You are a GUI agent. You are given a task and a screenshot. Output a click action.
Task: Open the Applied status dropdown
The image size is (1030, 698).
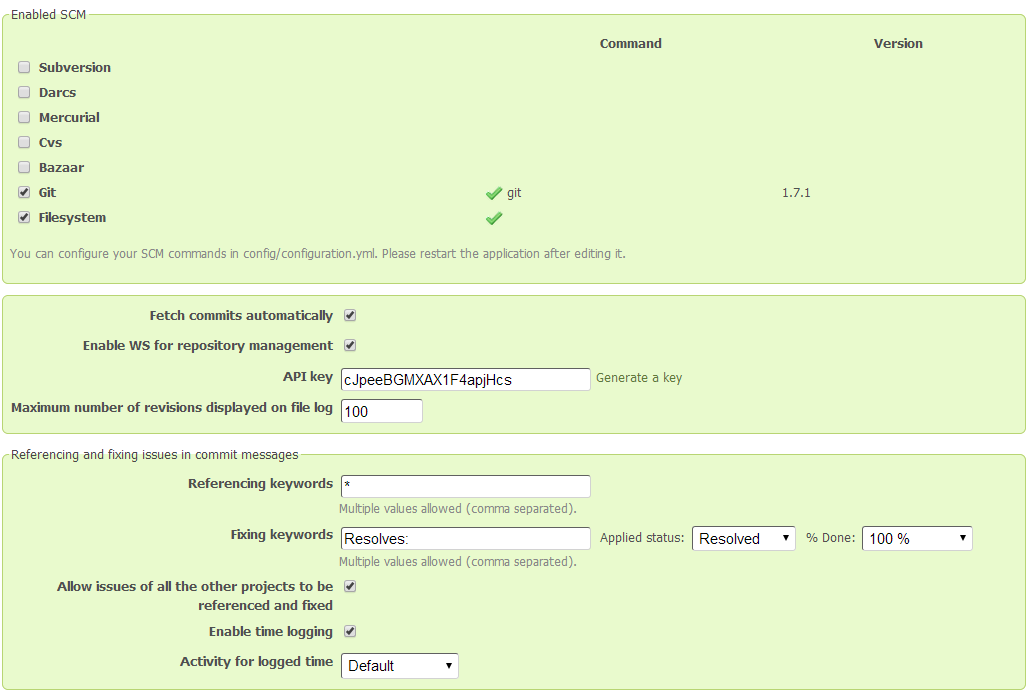point(744,538)
